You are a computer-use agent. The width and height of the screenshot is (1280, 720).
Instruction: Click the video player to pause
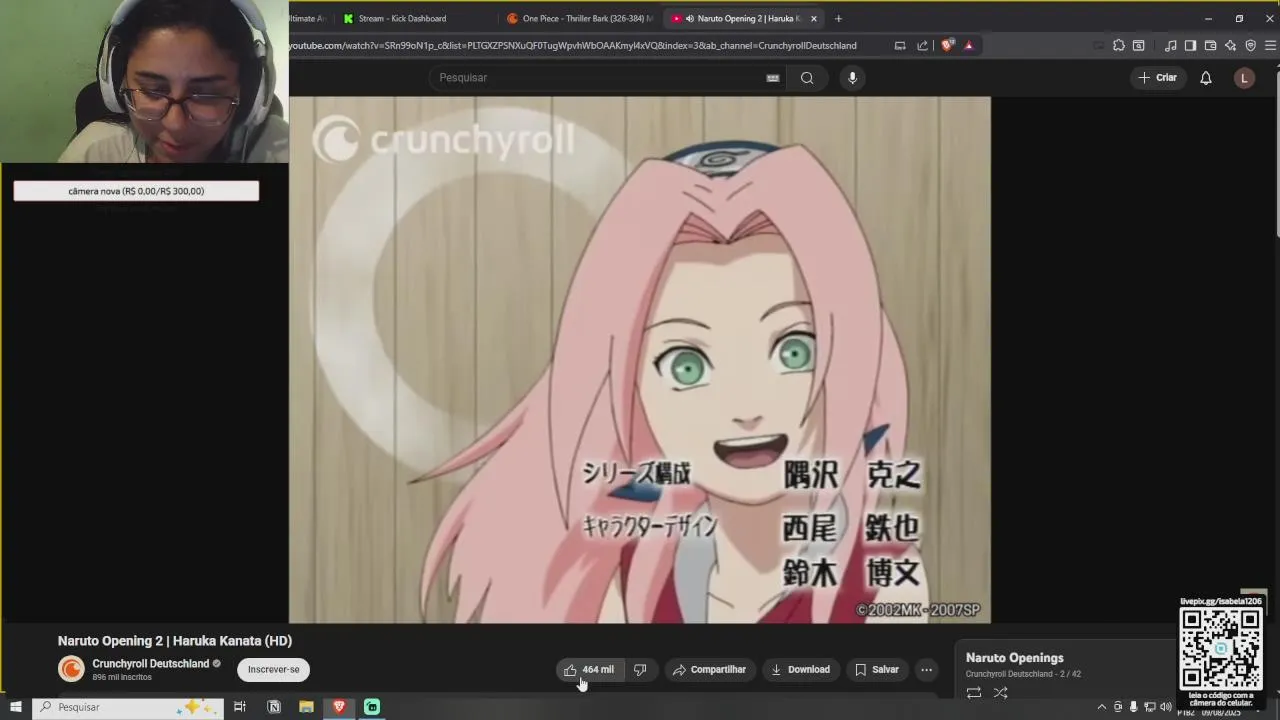tap(640, 360)
